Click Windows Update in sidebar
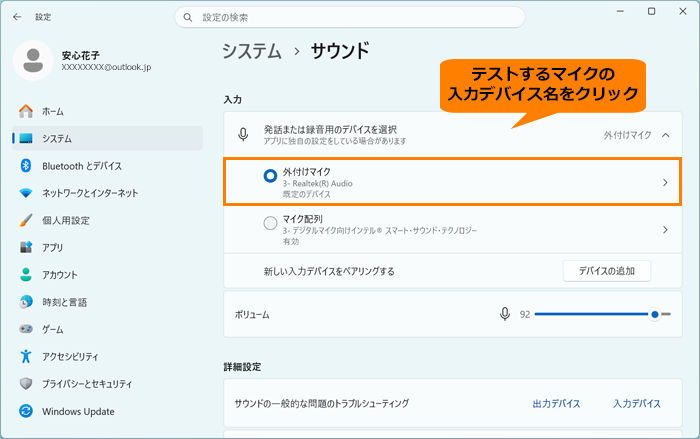700x439 pixels. 78,411
